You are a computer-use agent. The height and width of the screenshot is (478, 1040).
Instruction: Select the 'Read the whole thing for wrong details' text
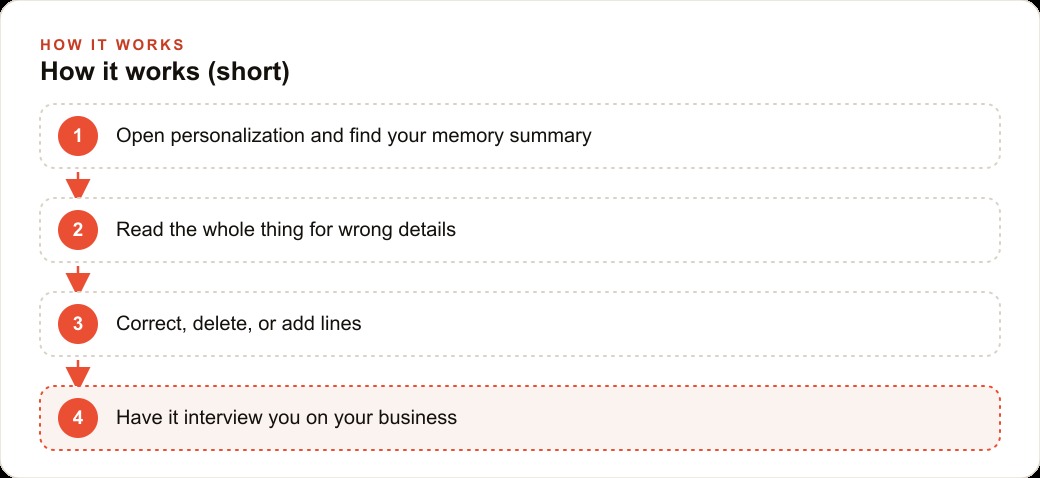pyautogui.click(x=286, y=230)
